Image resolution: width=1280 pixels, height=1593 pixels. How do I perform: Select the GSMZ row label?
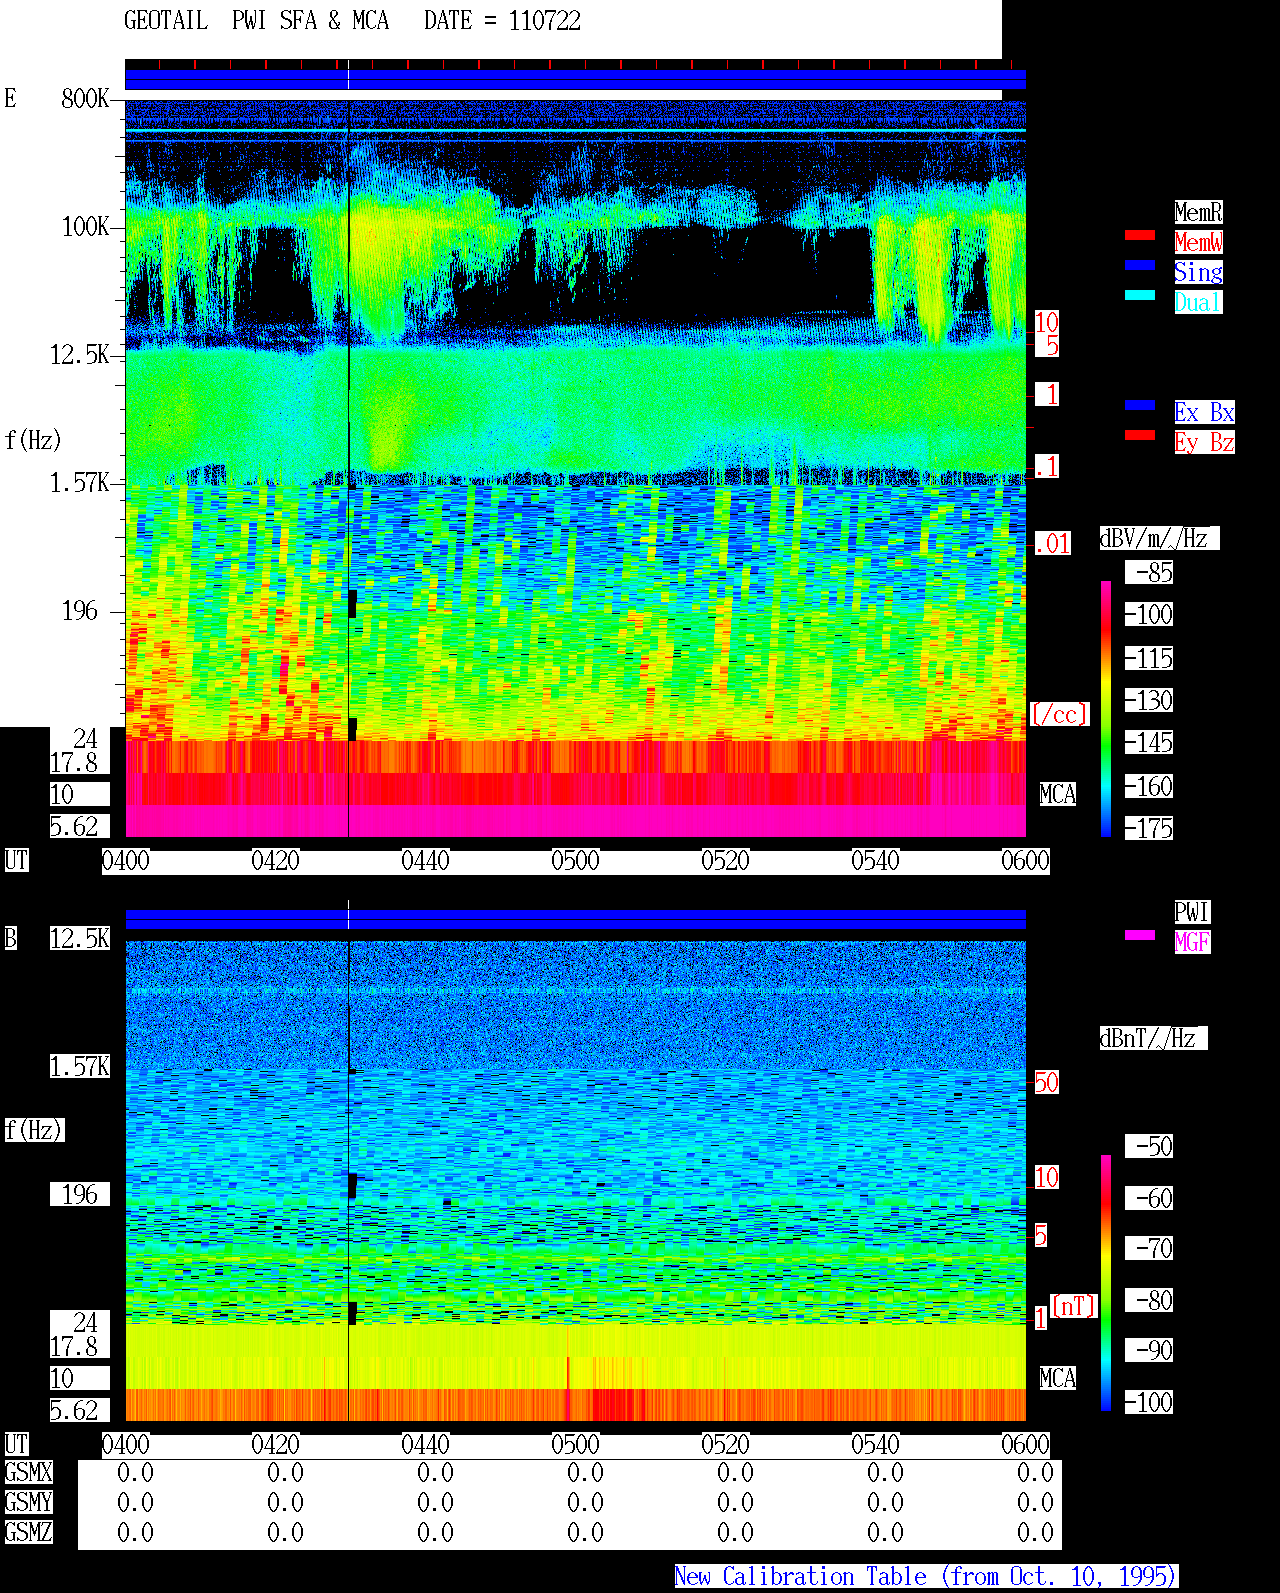(x=28, y=1532)
